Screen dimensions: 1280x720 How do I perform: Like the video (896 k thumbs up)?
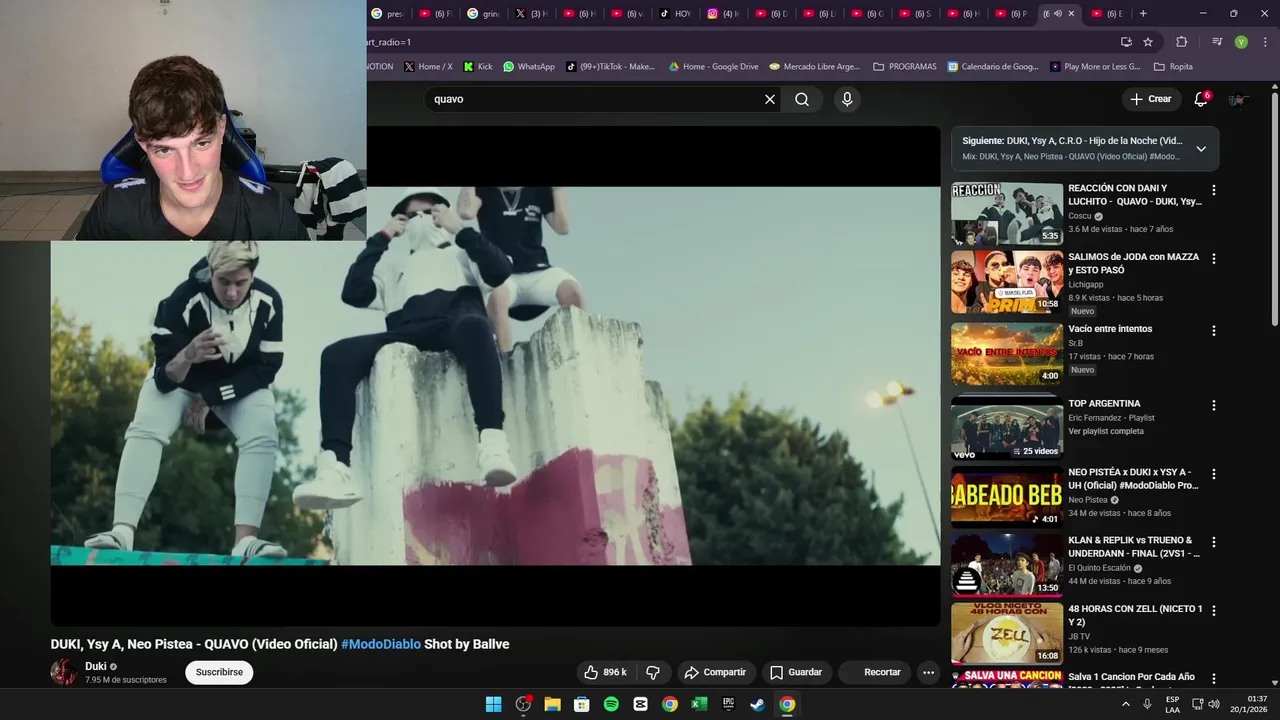(605, 672)
